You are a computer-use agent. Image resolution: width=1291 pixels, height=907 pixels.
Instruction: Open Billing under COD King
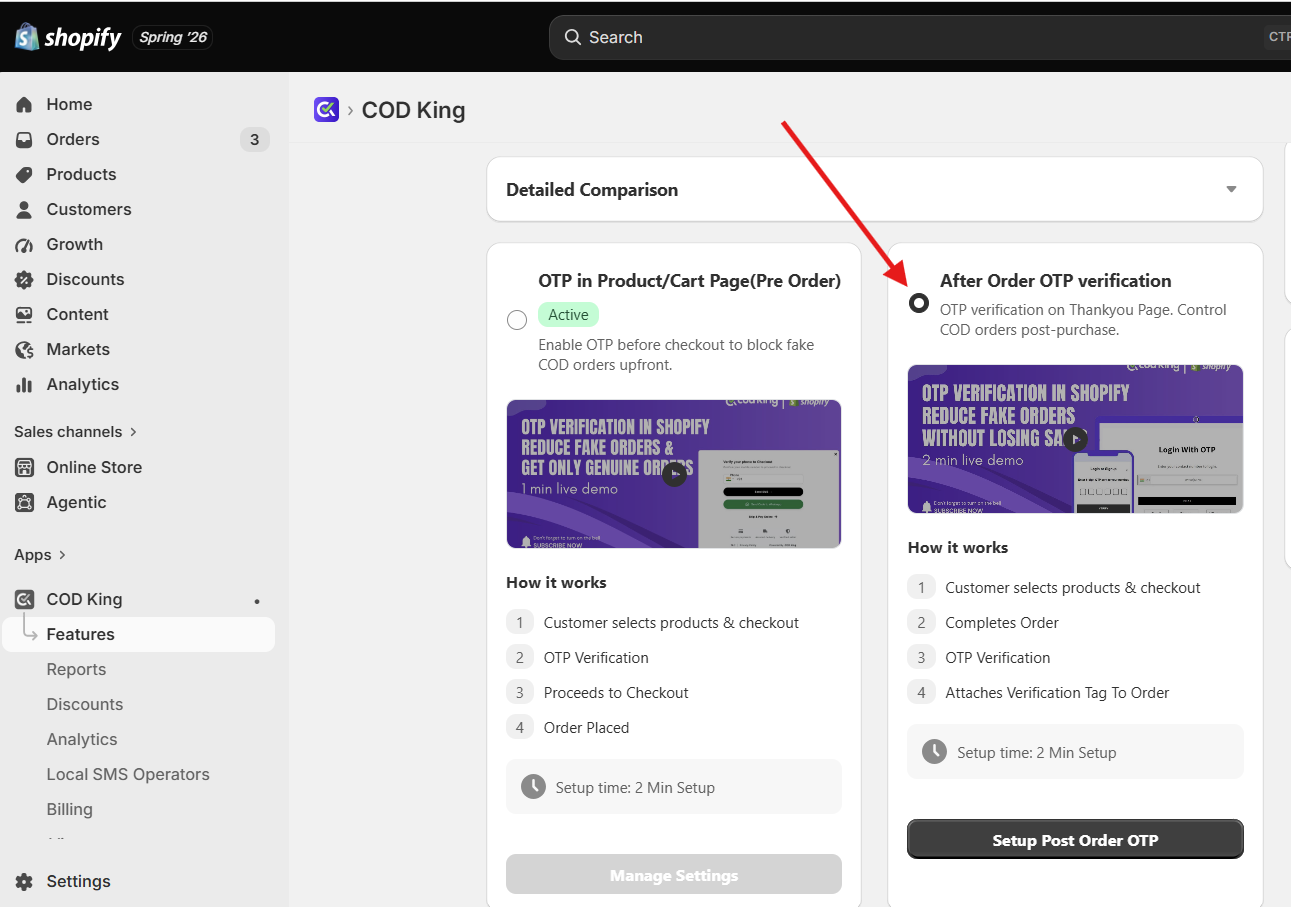(69, 809)
